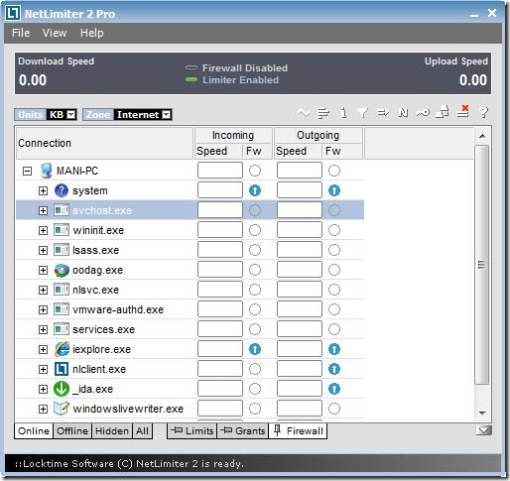Switch to the Hidden tab
Image resolution: width=510 pixels, height=481 pixels.
click(x=112, y=431)
